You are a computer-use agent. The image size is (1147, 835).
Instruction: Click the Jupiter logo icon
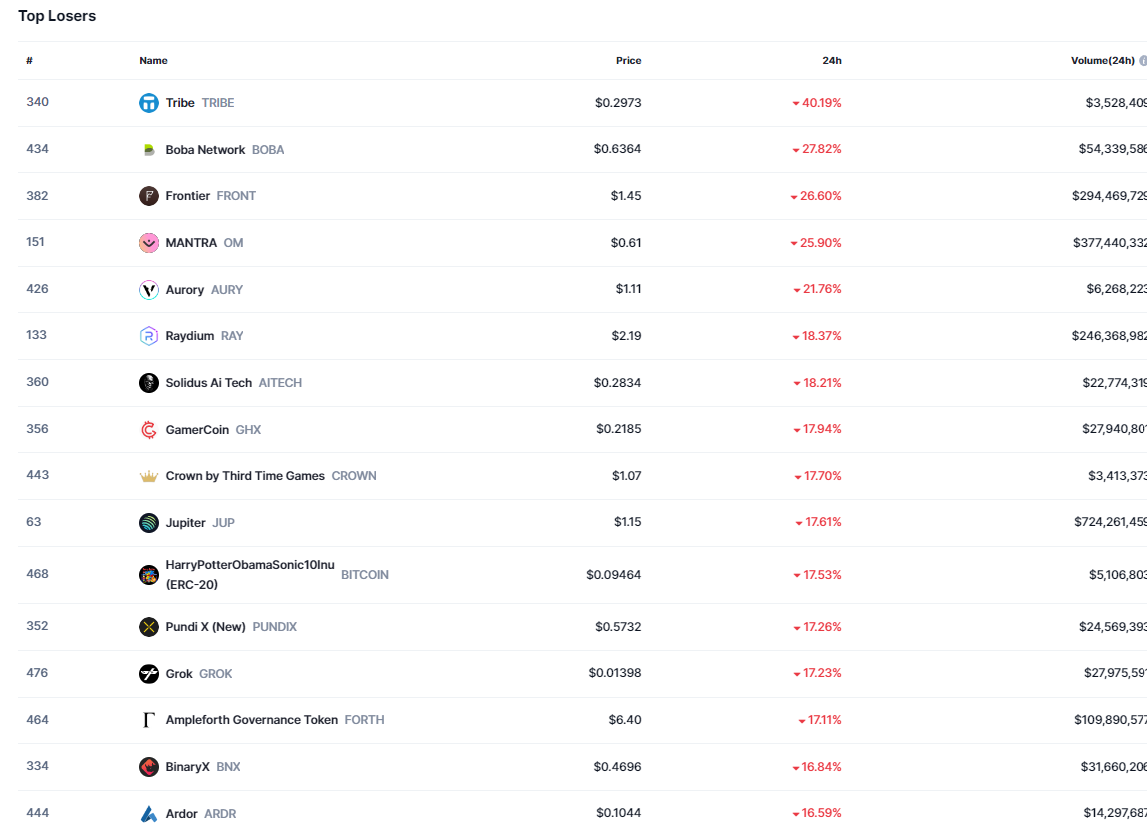[x=149, y=523]
